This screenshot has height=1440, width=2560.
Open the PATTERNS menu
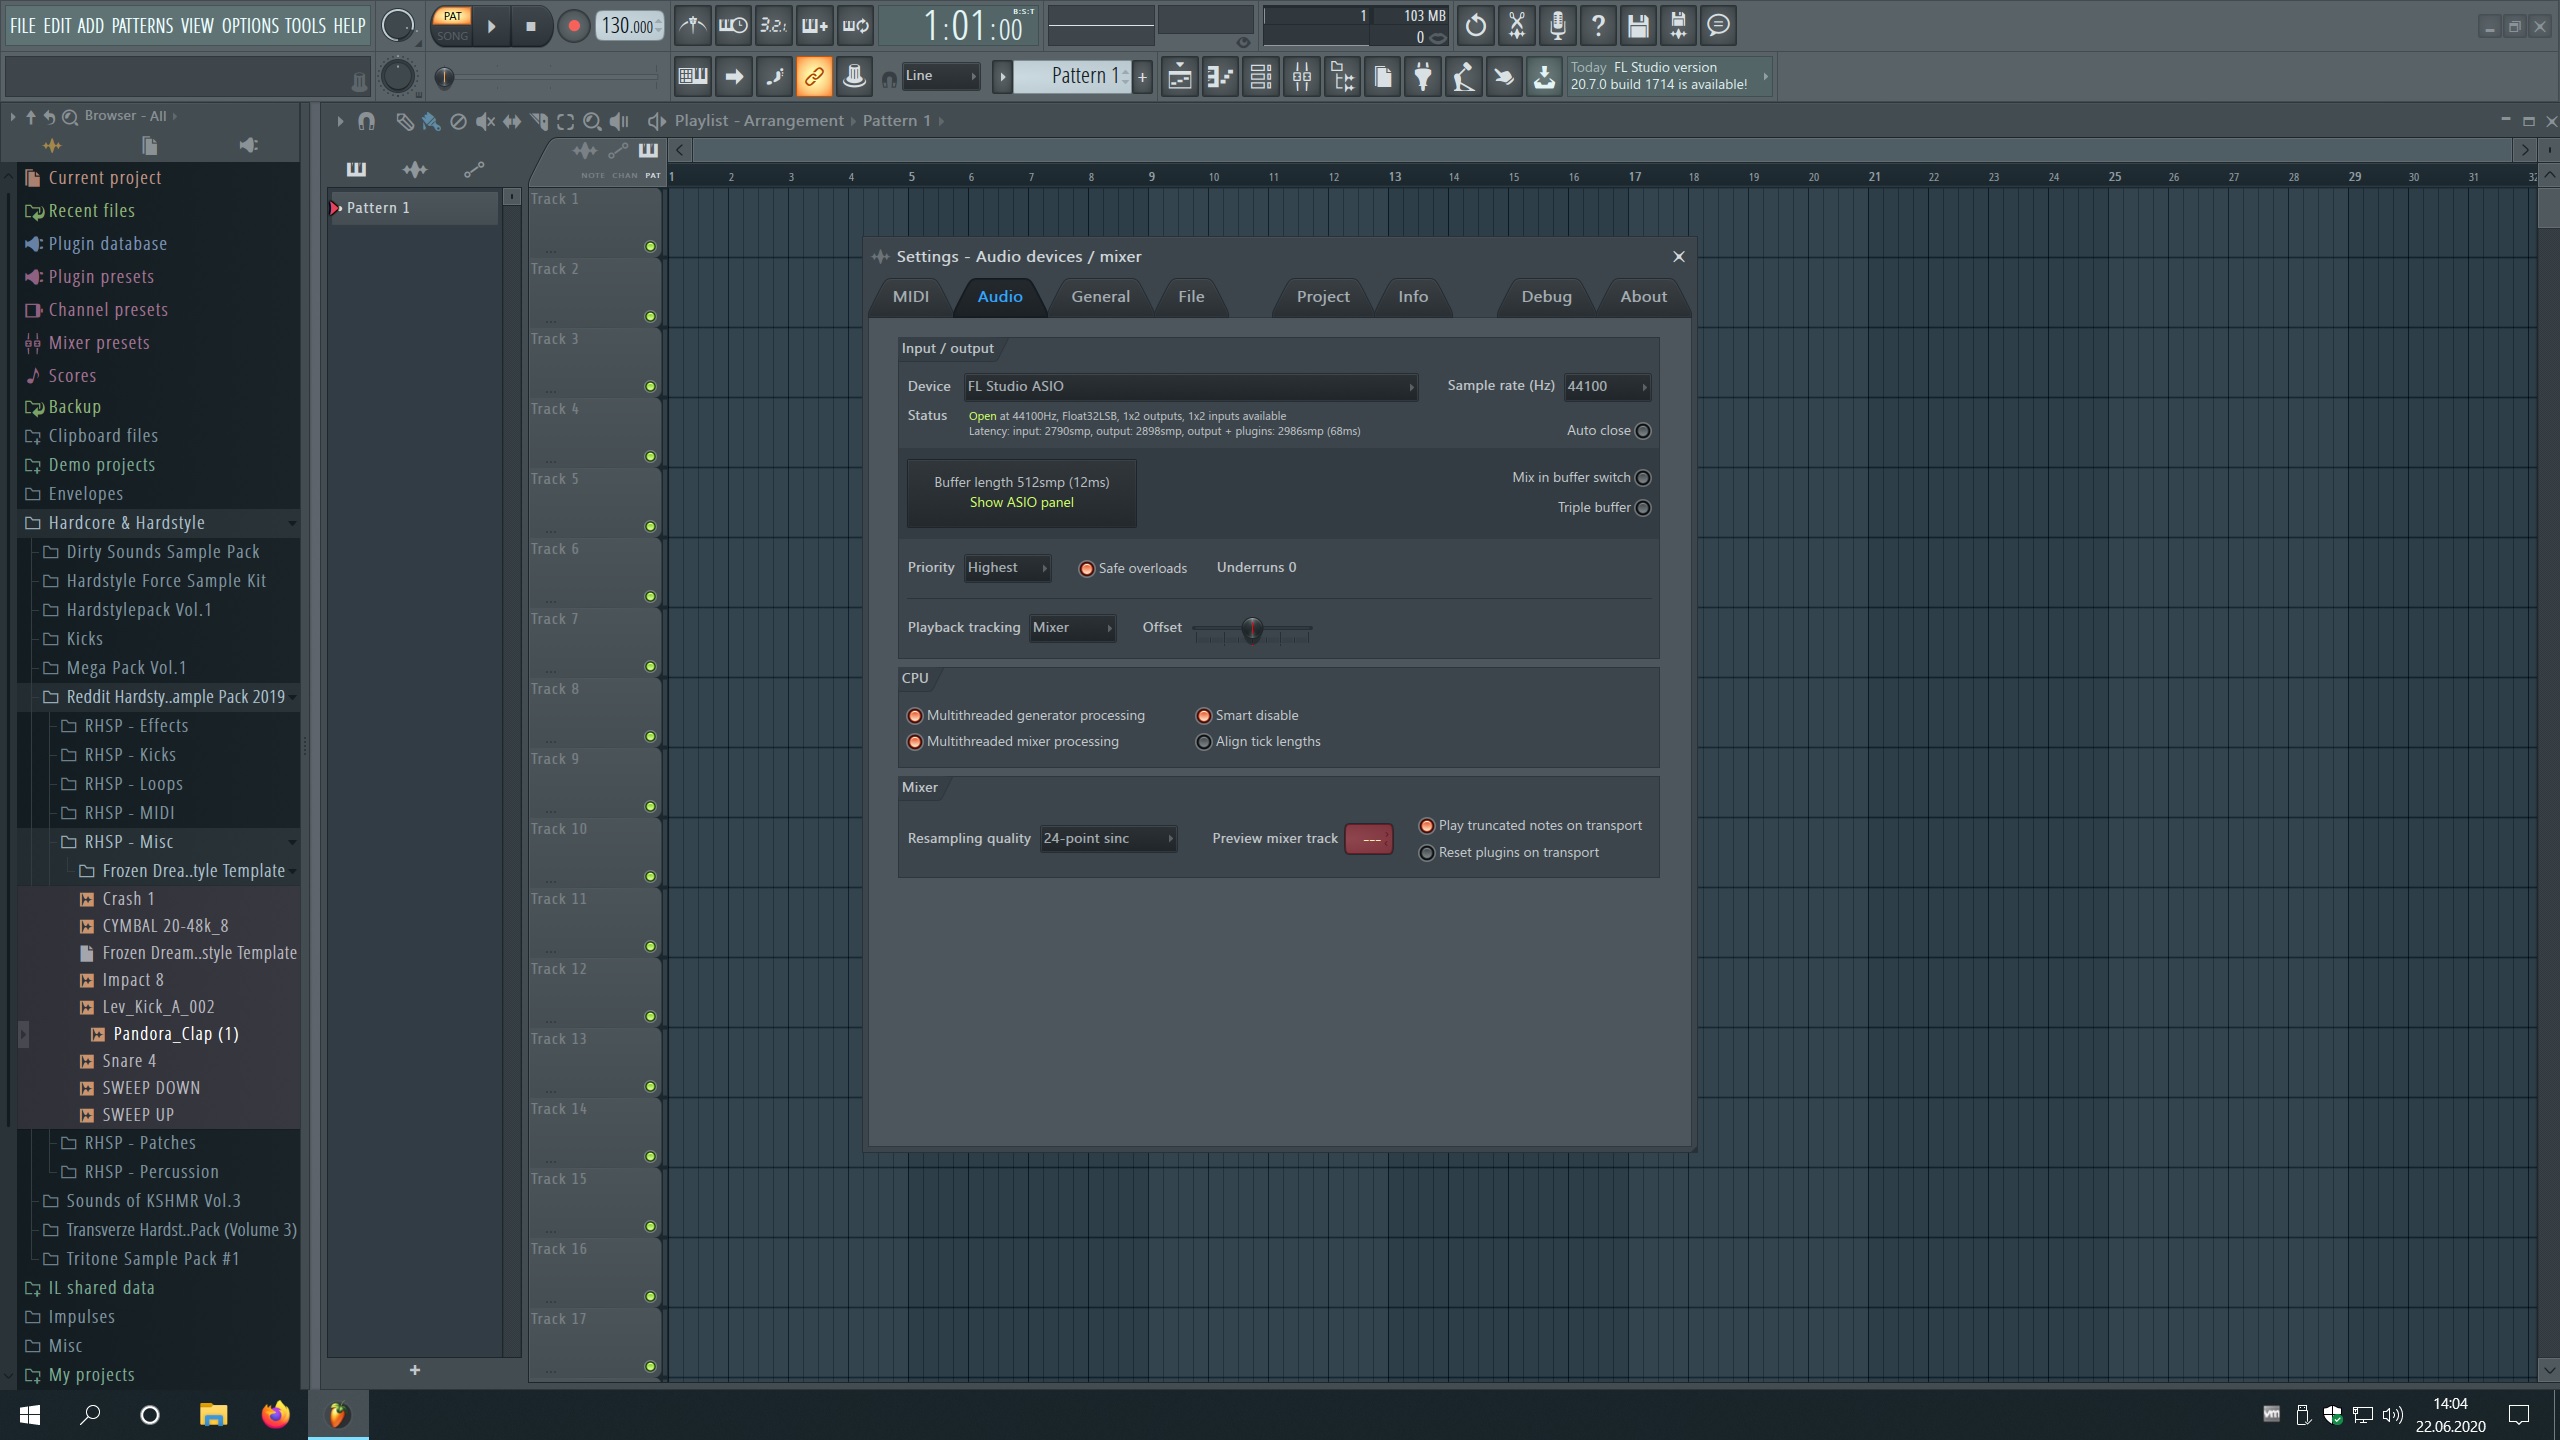point(142,26)
